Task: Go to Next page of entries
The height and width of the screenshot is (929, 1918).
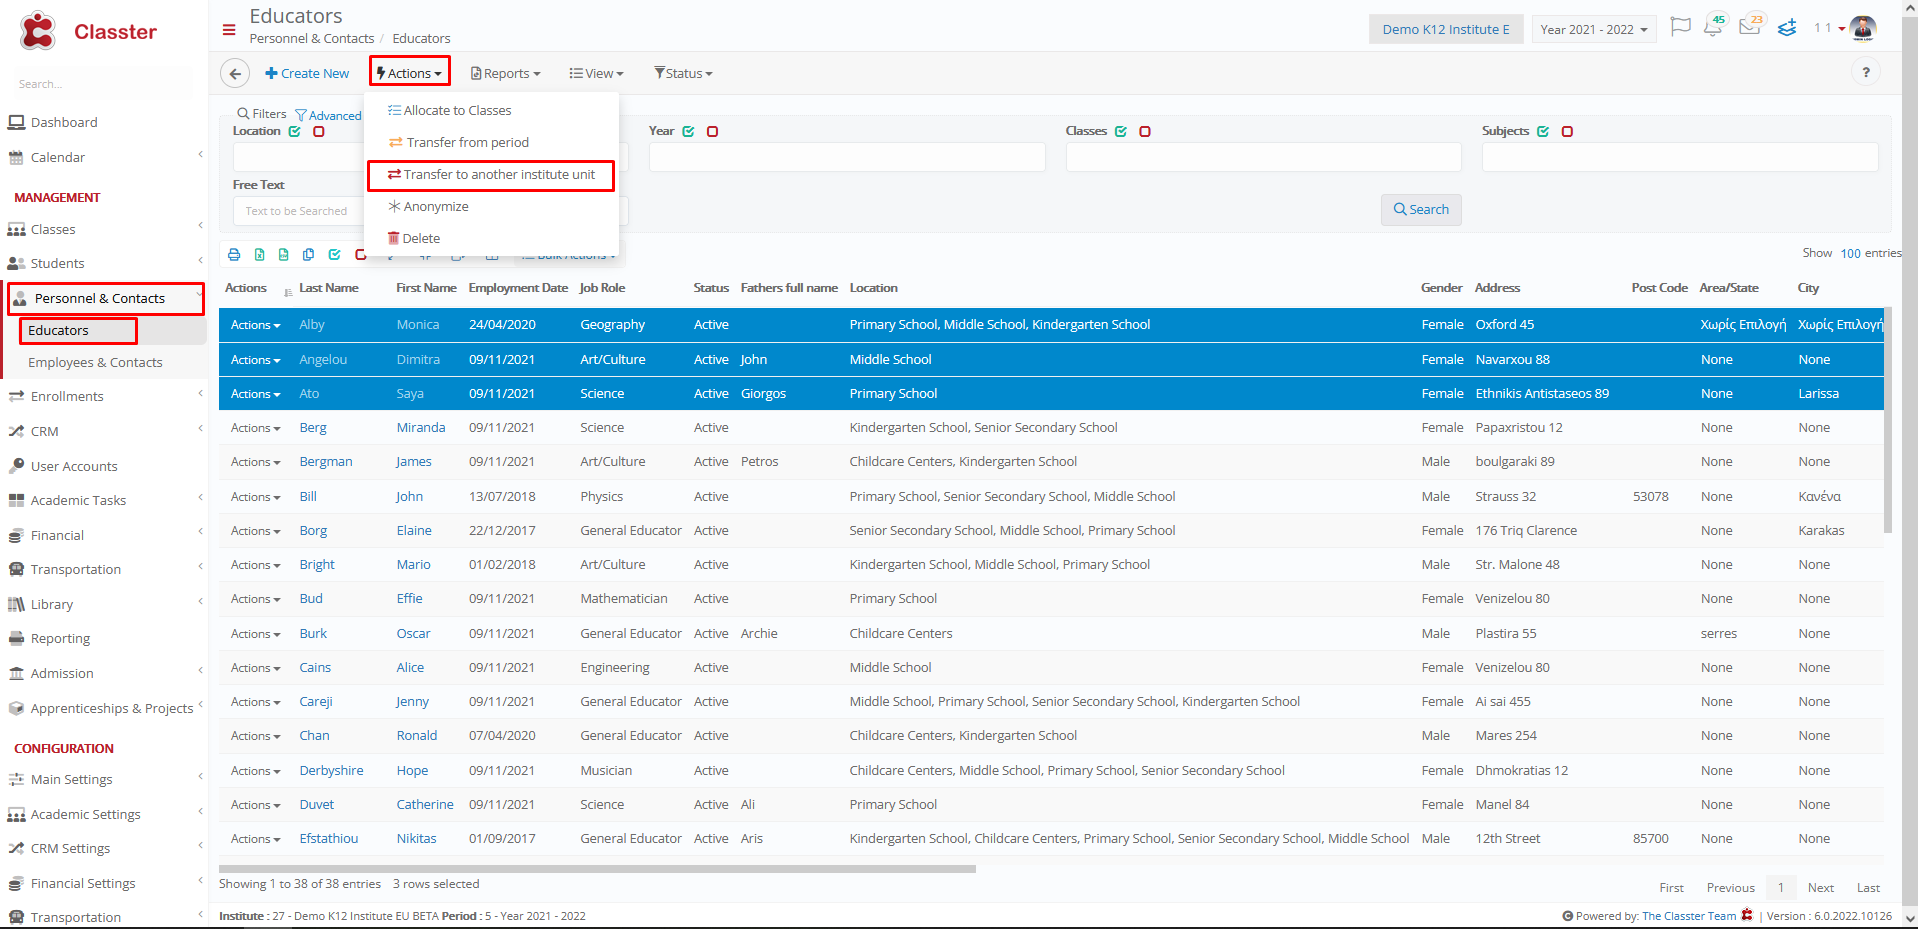Action: 1821,887
